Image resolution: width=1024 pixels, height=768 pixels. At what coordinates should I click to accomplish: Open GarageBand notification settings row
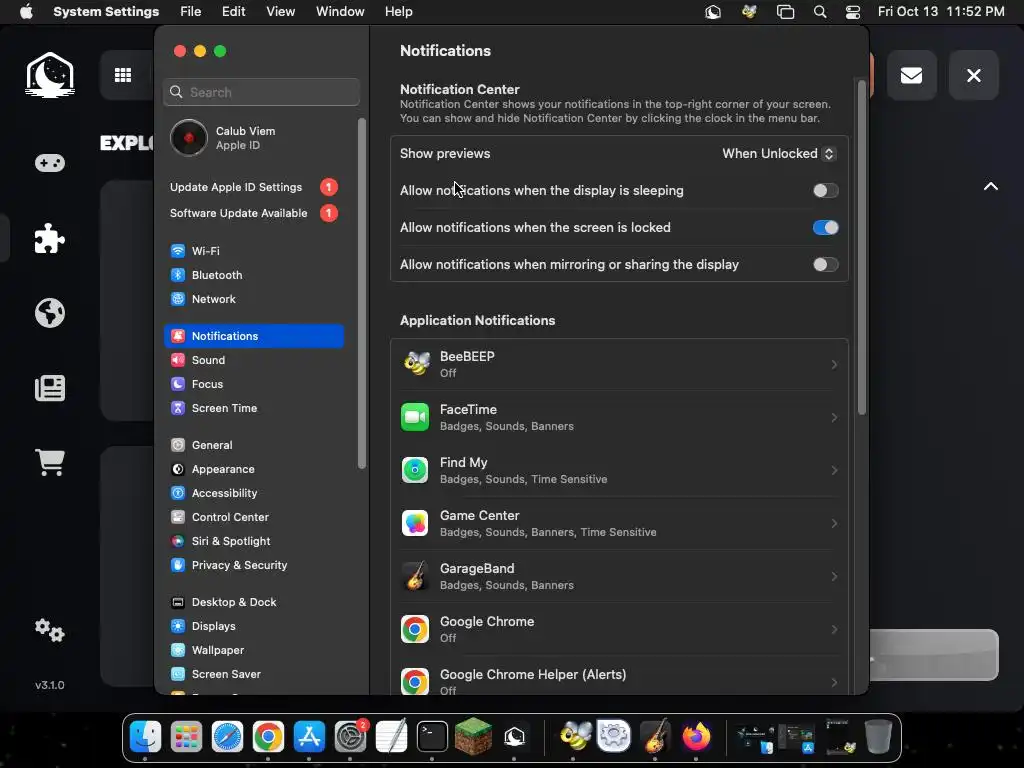click(619, 576)
